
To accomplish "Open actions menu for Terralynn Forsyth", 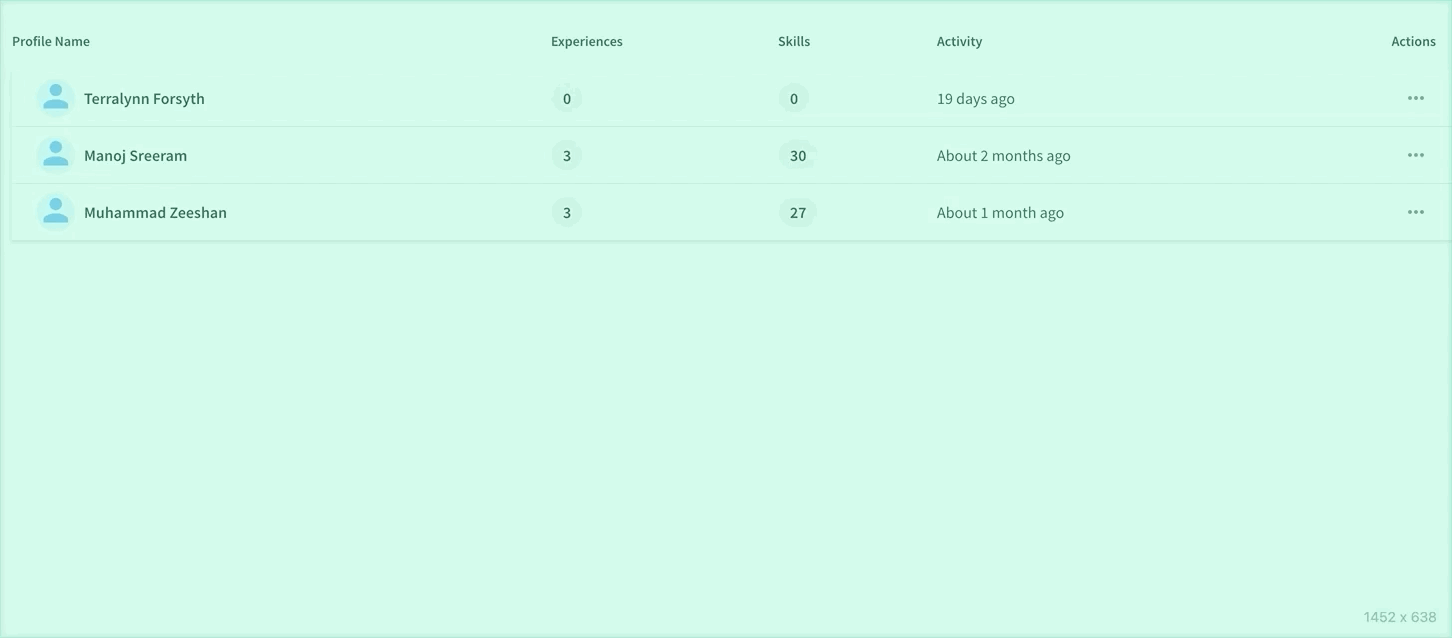I will 1415,98.
